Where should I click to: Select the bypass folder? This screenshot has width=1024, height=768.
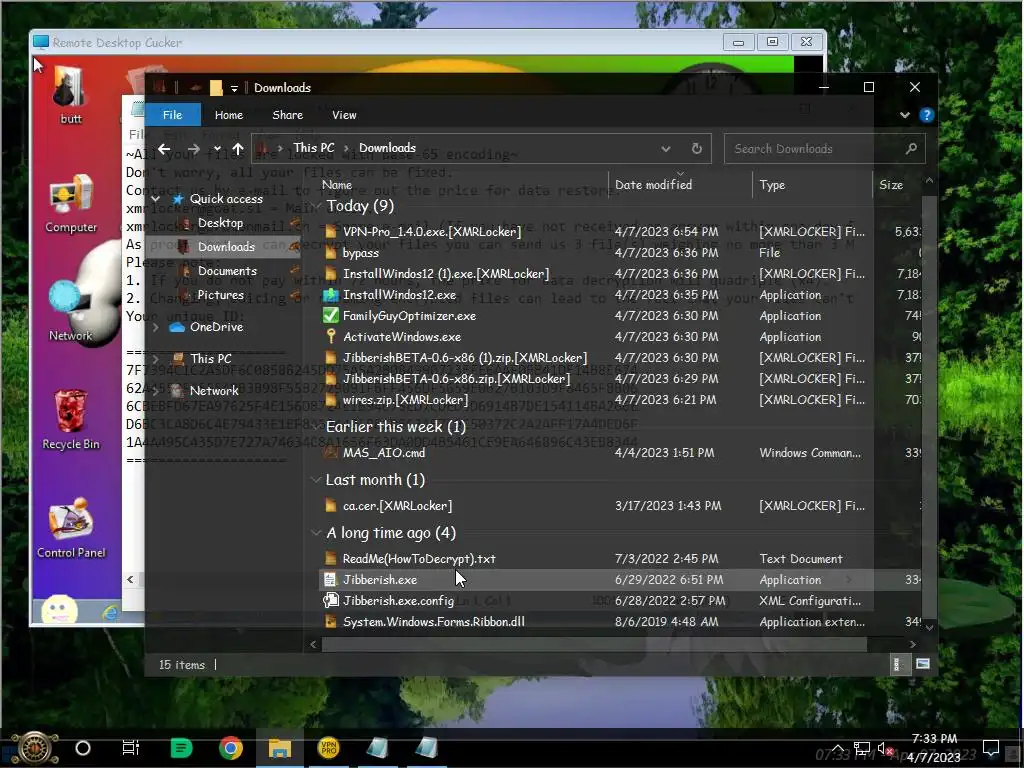click(x=360, y=253)
